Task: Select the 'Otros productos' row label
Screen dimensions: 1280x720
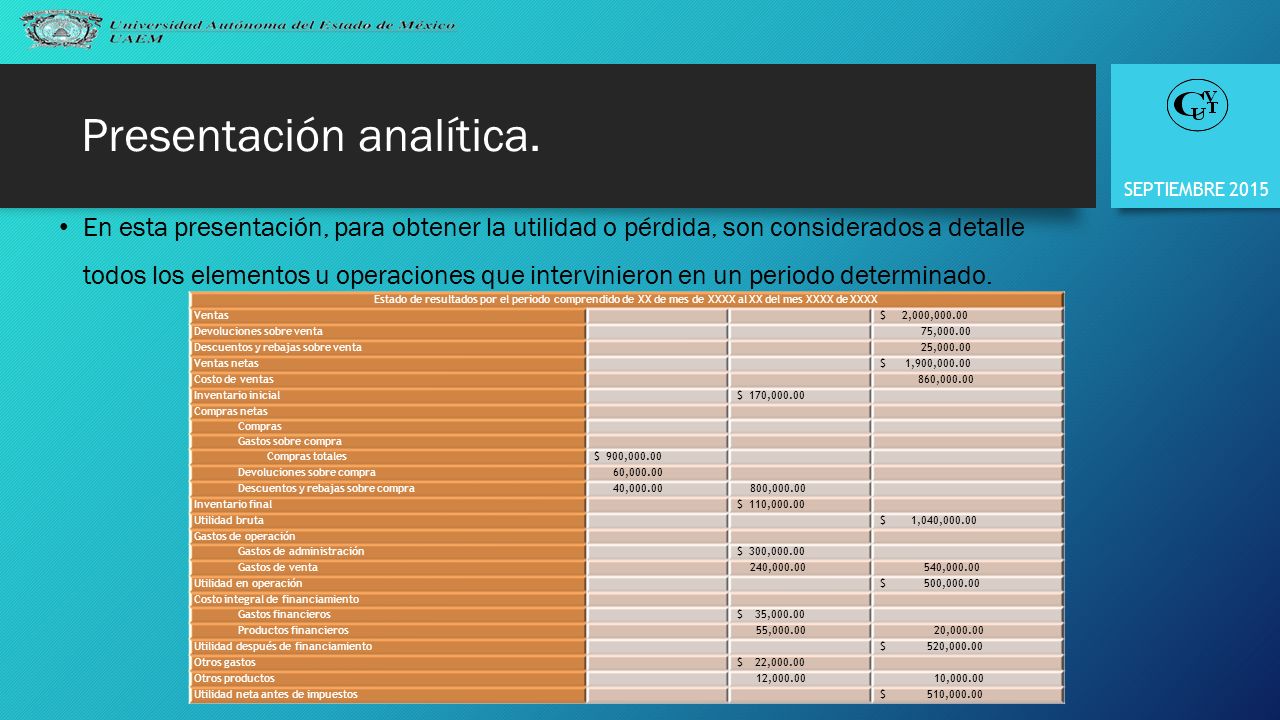Action: pos(233,678)
